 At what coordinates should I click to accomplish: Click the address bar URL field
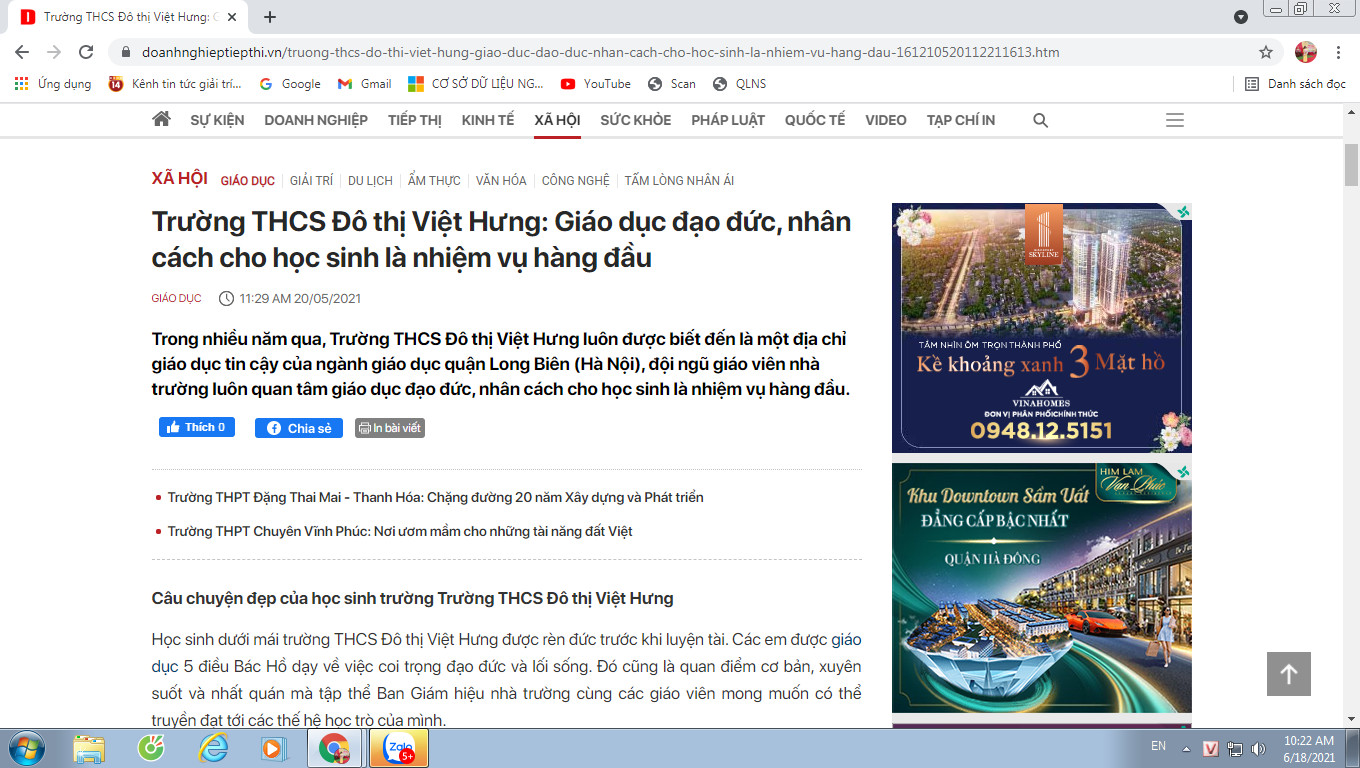pos(600,52)
